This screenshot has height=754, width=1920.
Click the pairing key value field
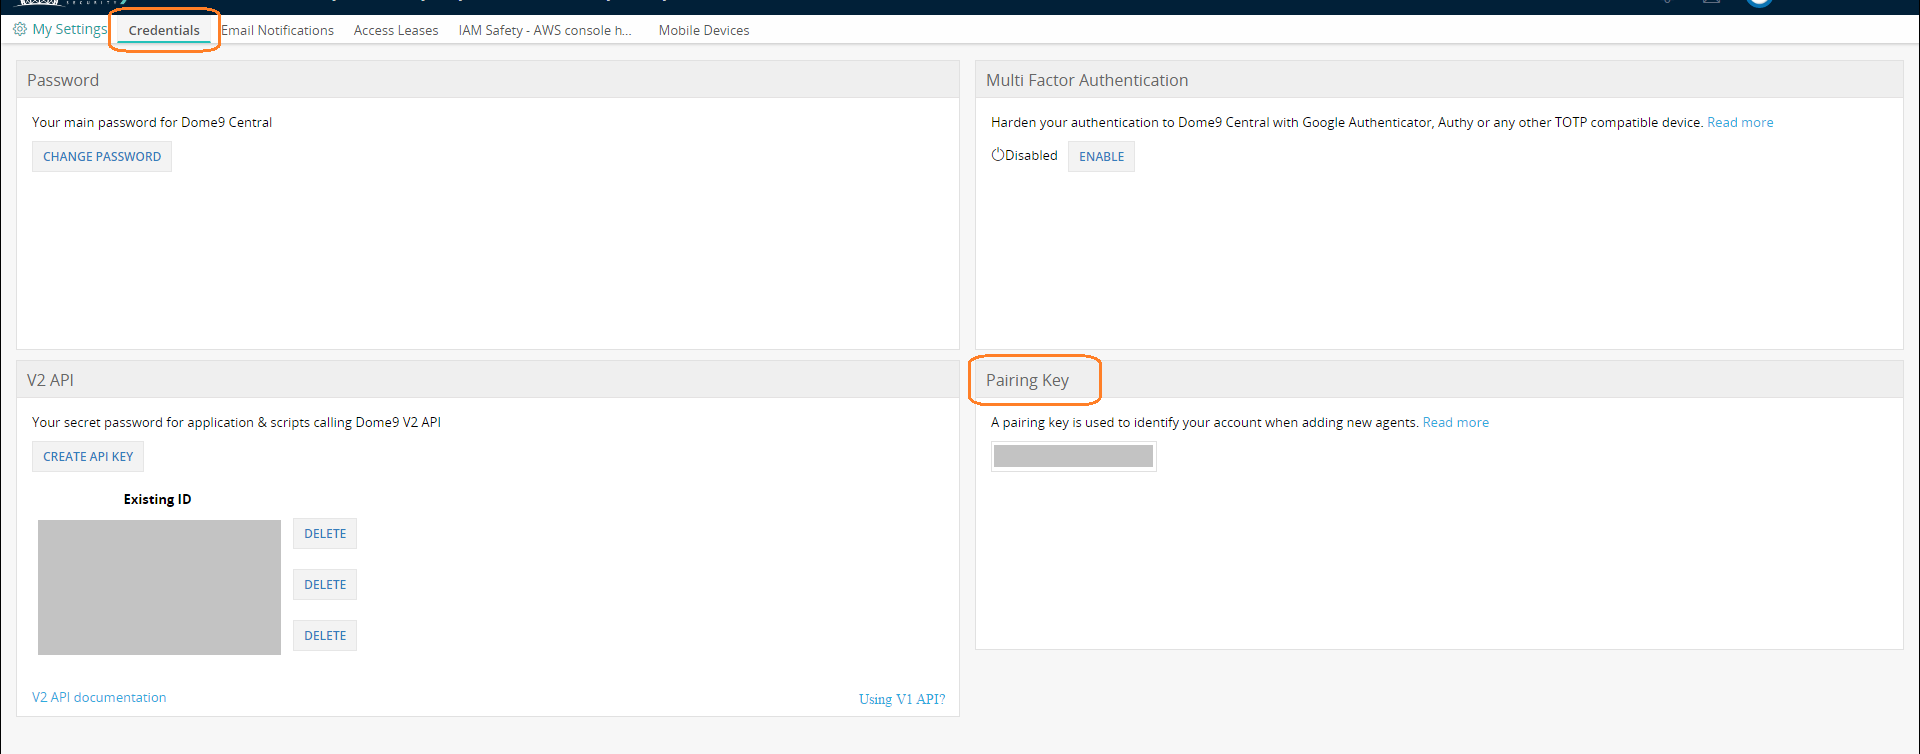point(1074,456)
